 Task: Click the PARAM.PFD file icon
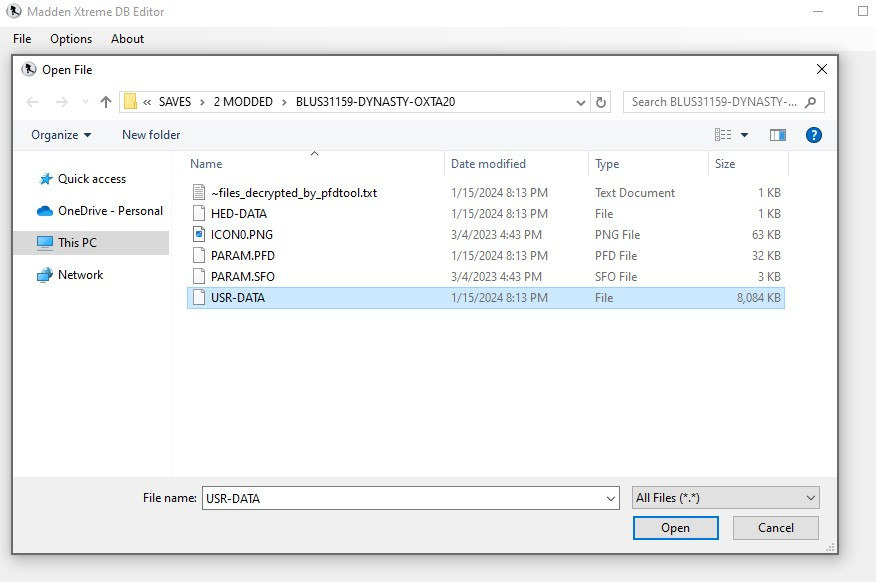pos(199,255)
